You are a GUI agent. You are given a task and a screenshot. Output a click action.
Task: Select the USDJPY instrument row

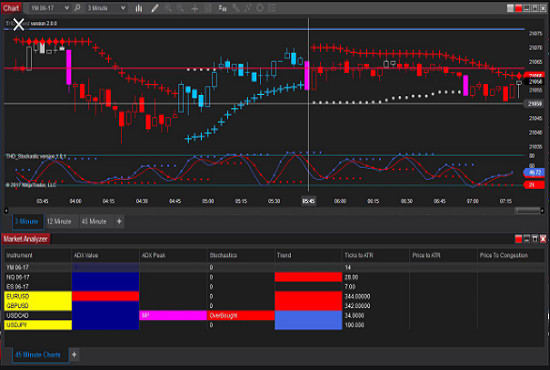pyautogui.click(x=275, y=325)
